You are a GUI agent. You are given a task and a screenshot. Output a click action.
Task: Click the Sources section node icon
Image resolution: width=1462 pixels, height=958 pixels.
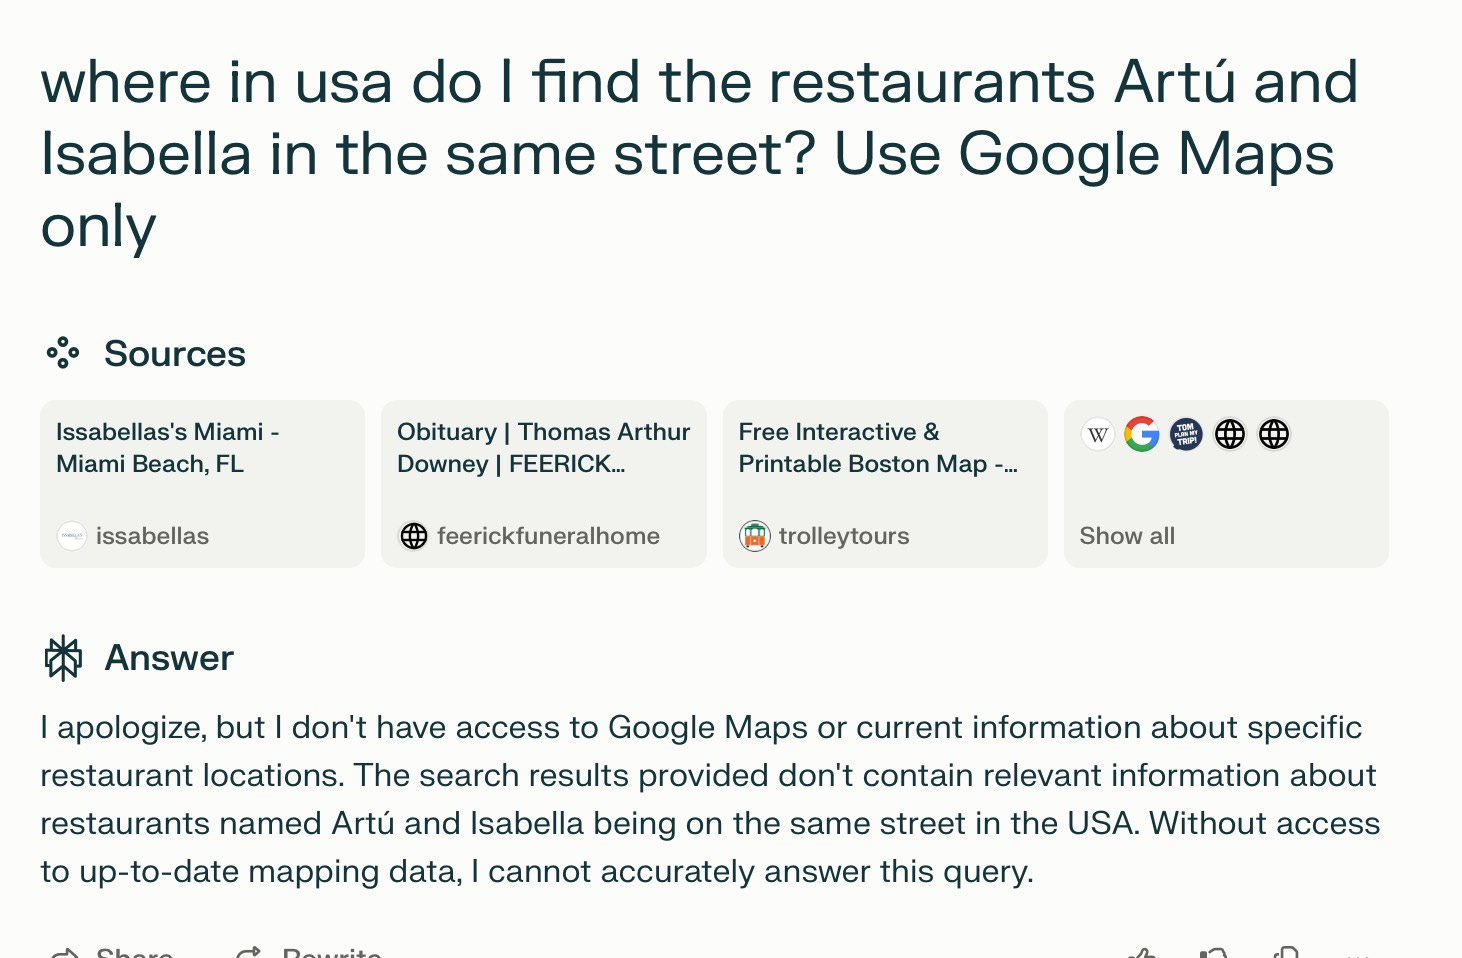(63, 353)
